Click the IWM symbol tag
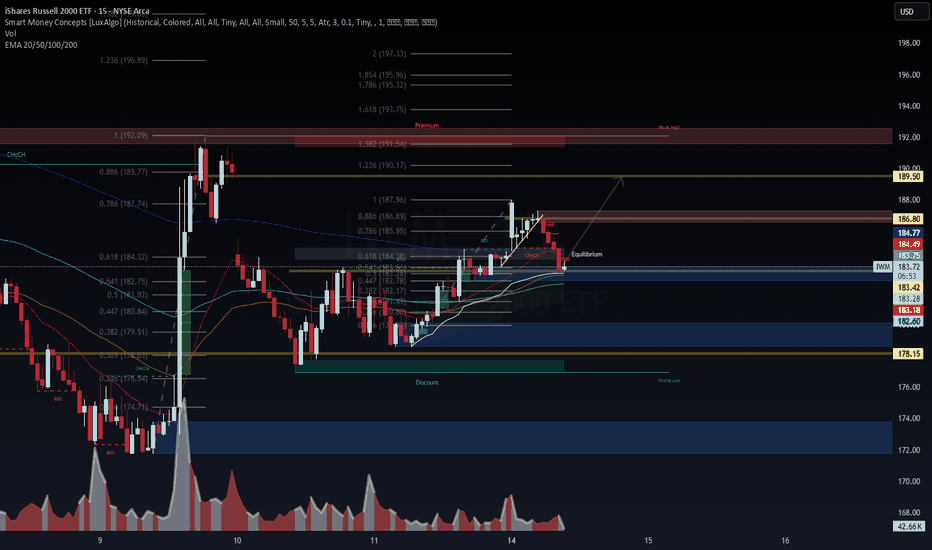The image size is (932, 550). point(883,267)
